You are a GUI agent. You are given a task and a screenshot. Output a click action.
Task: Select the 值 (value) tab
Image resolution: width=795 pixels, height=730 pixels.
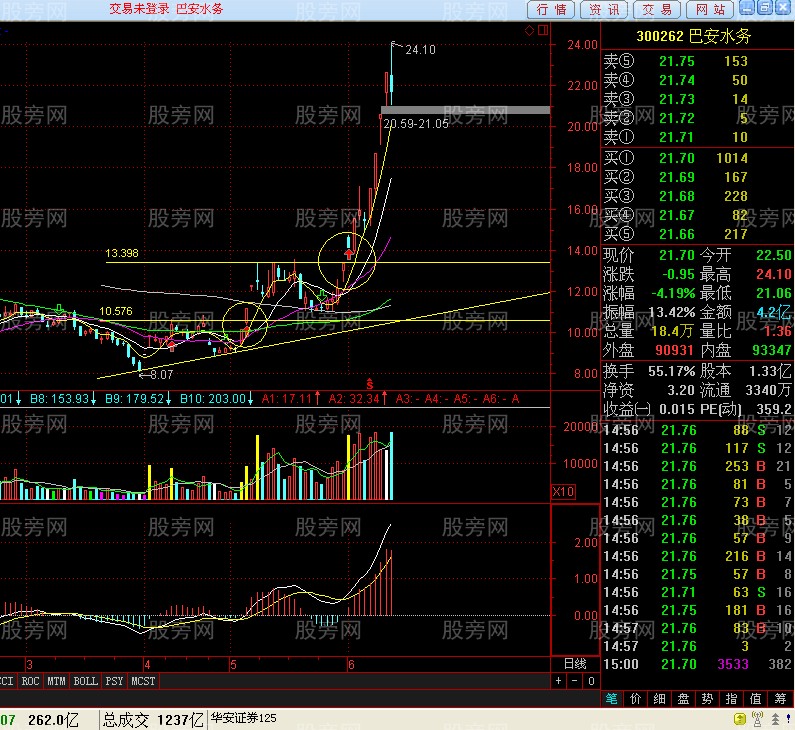(755, 699)
